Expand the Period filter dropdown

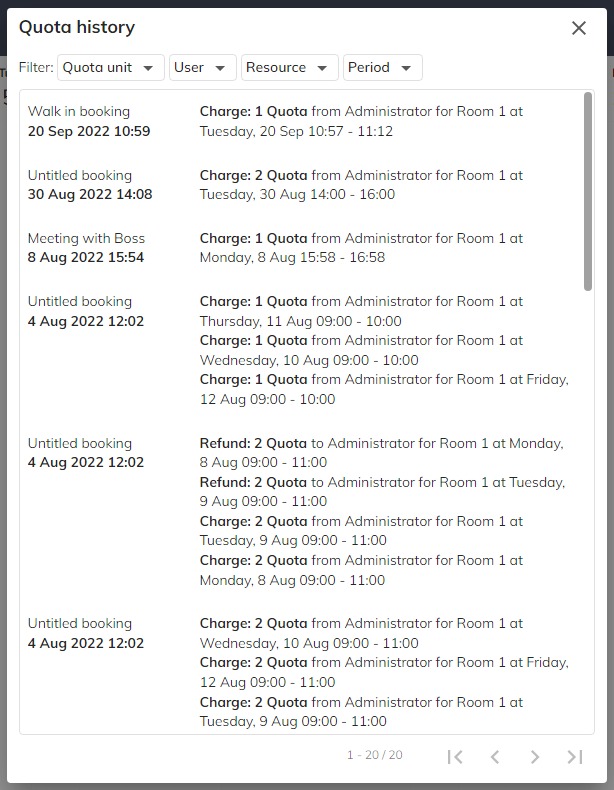382,67
